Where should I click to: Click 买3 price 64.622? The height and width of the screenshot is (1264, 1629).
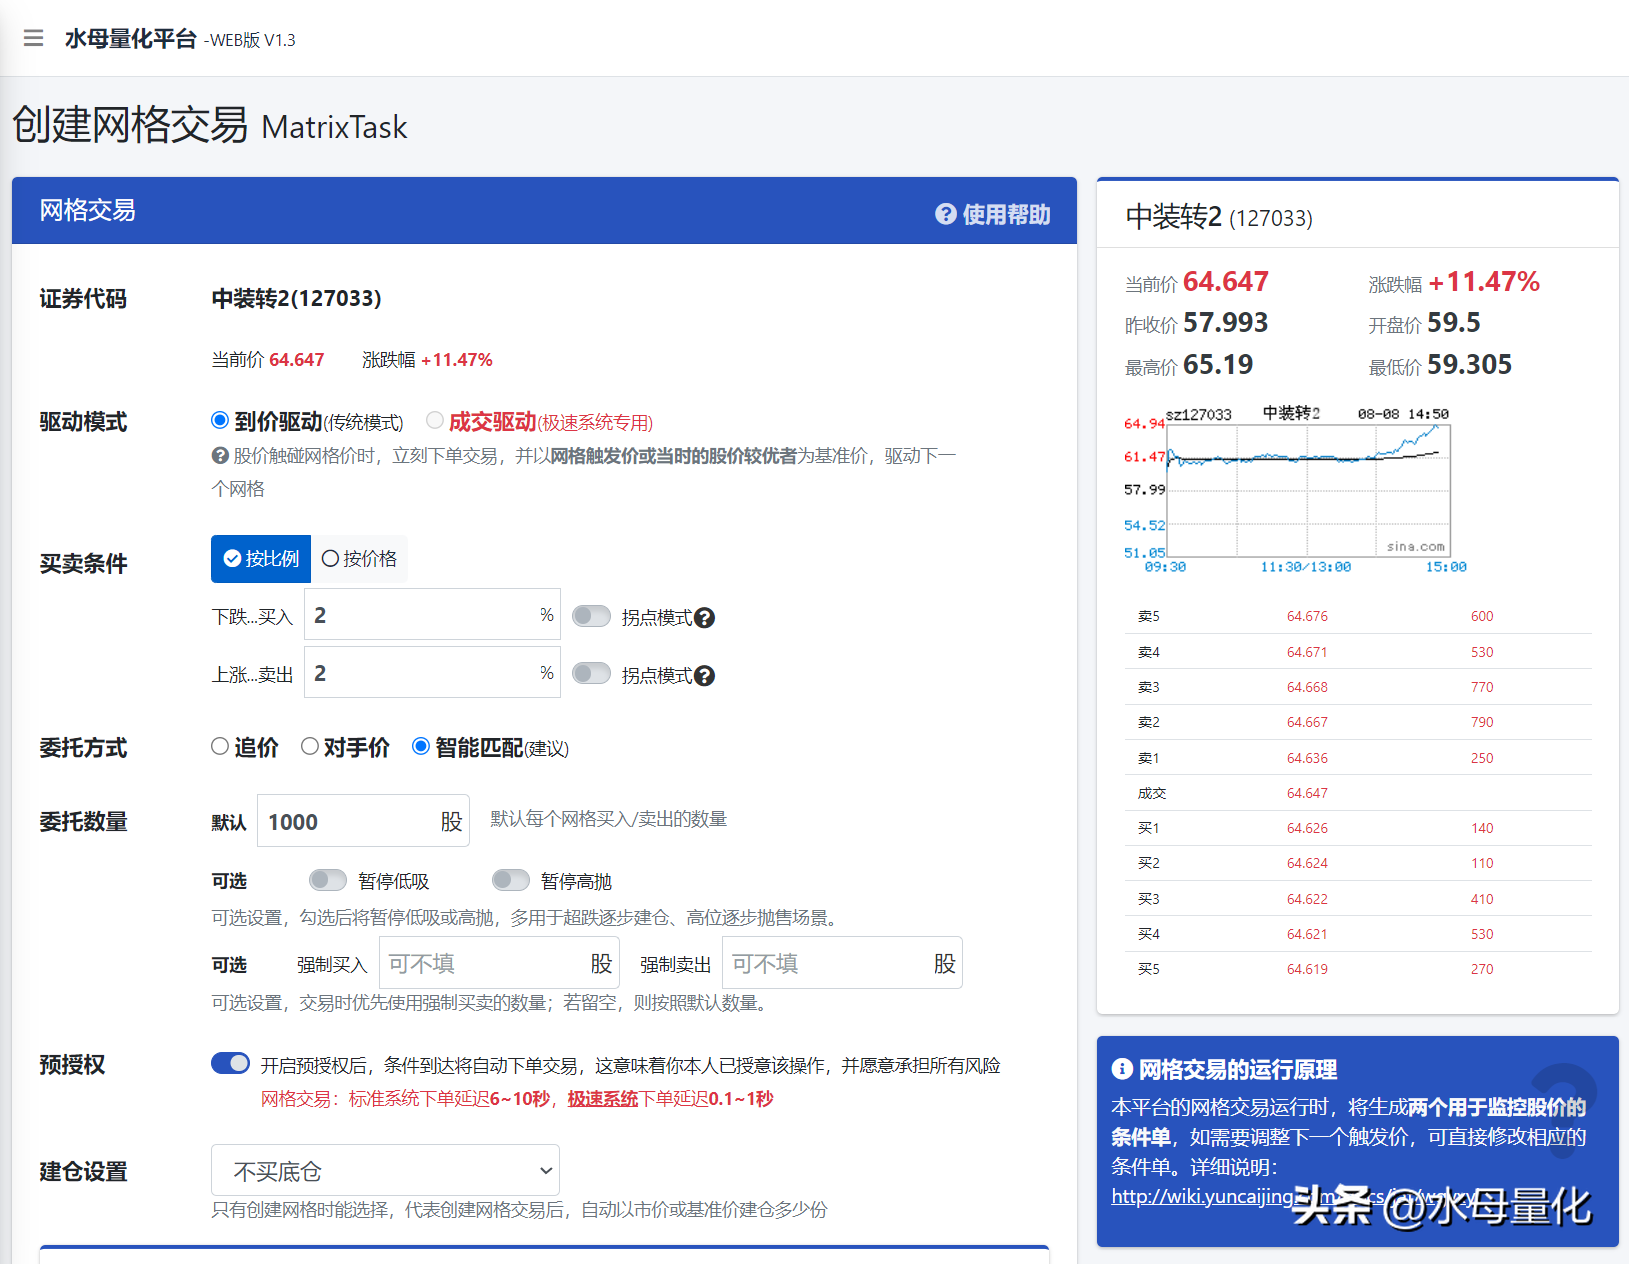tap(1307, 899)
